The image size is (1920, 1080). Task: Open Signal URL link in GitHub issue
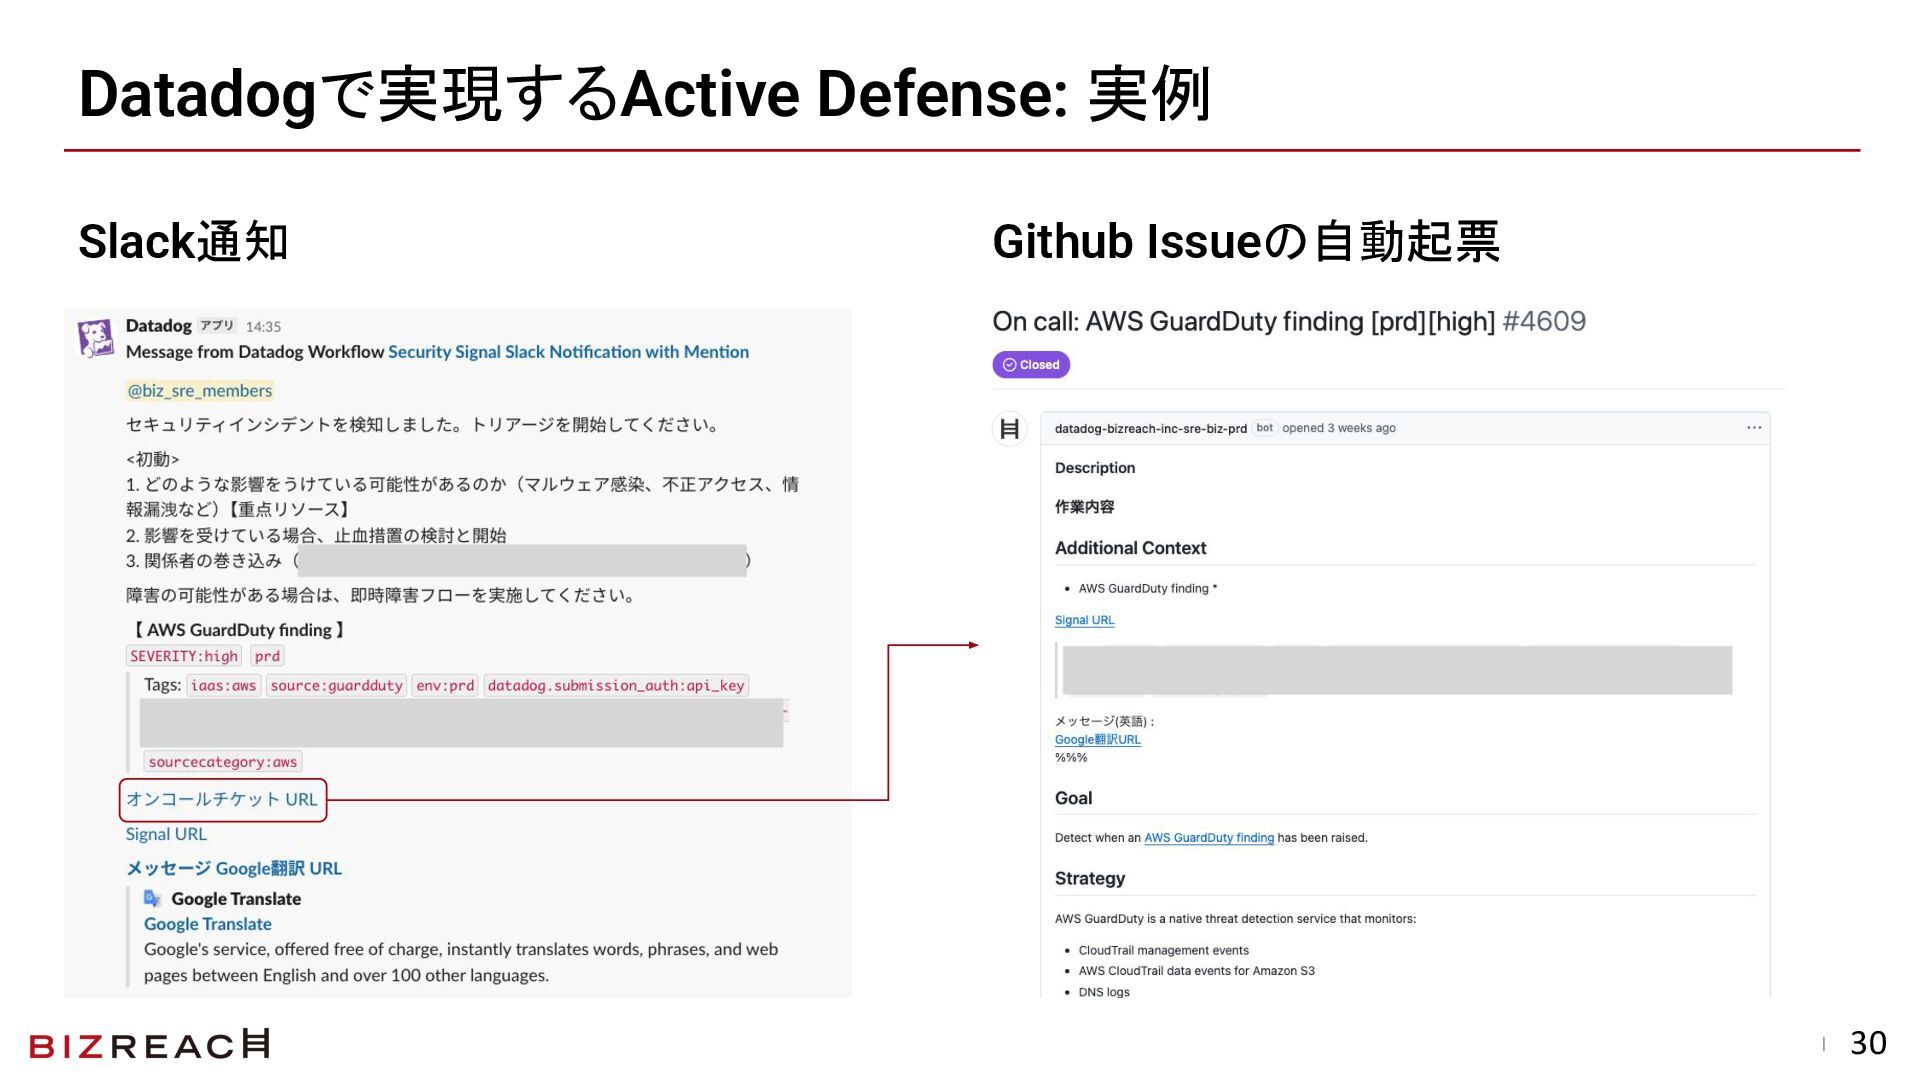pyautogui.click(x=1084, y=620)
